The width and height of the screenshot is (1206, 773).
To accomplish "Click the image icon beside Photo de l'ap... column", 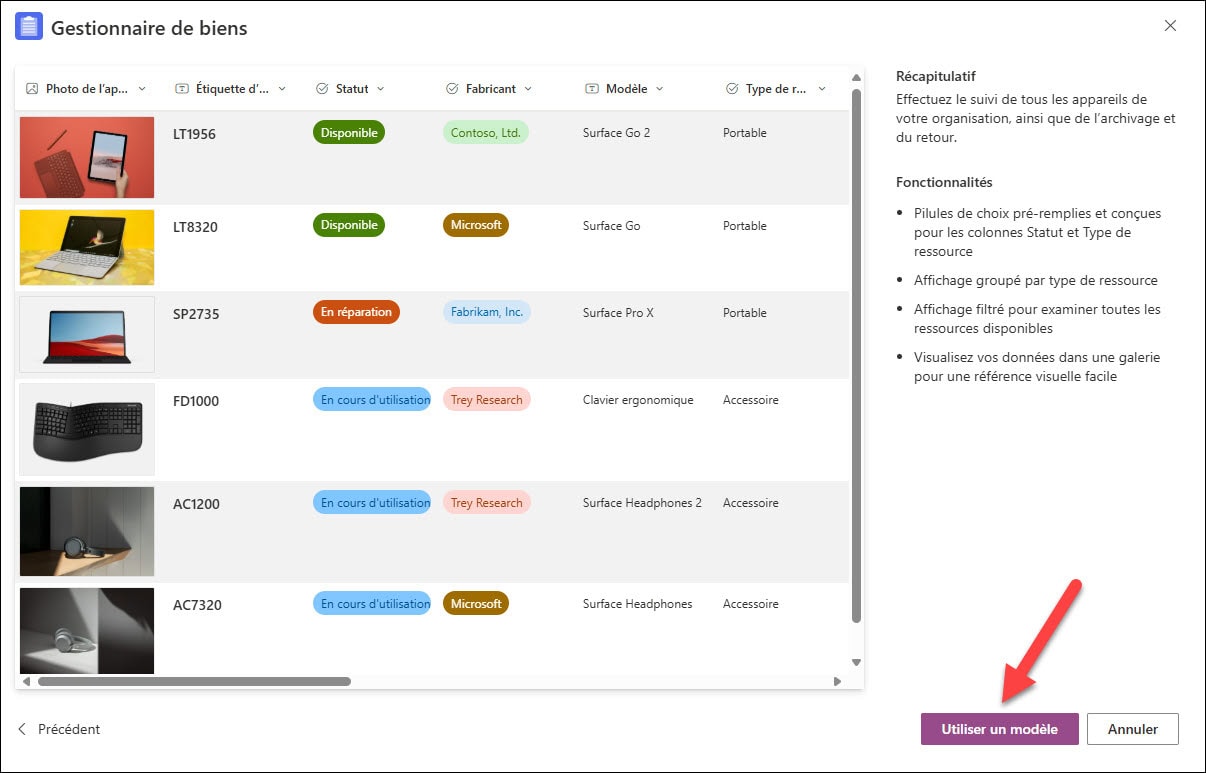I will [31, 88].
